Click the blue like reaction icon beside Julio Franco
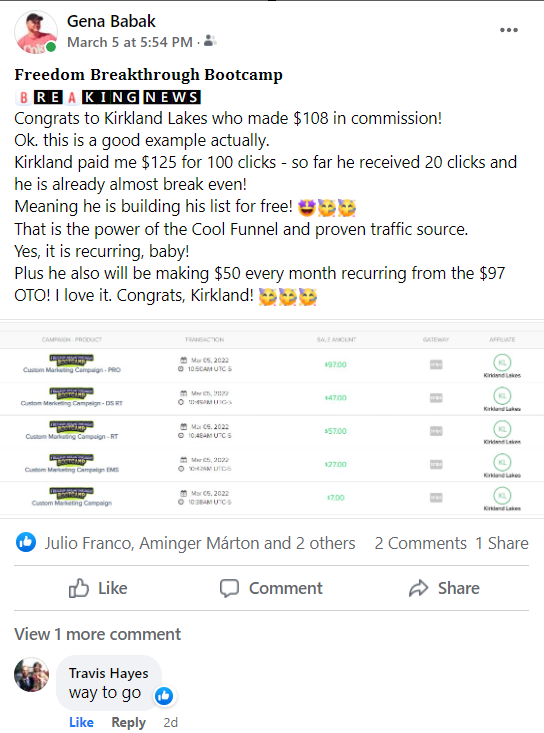 26,542
